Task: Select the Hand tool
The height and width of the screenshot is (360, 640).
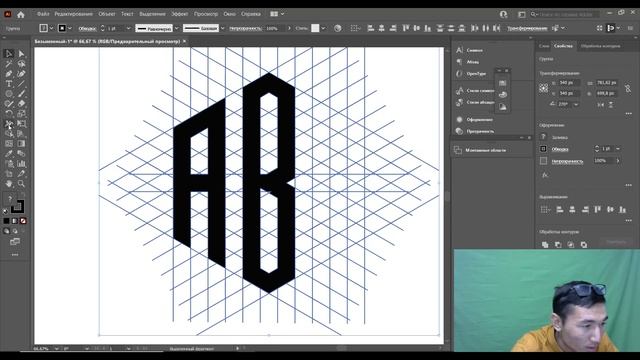Action: click(x=9, y=184)
